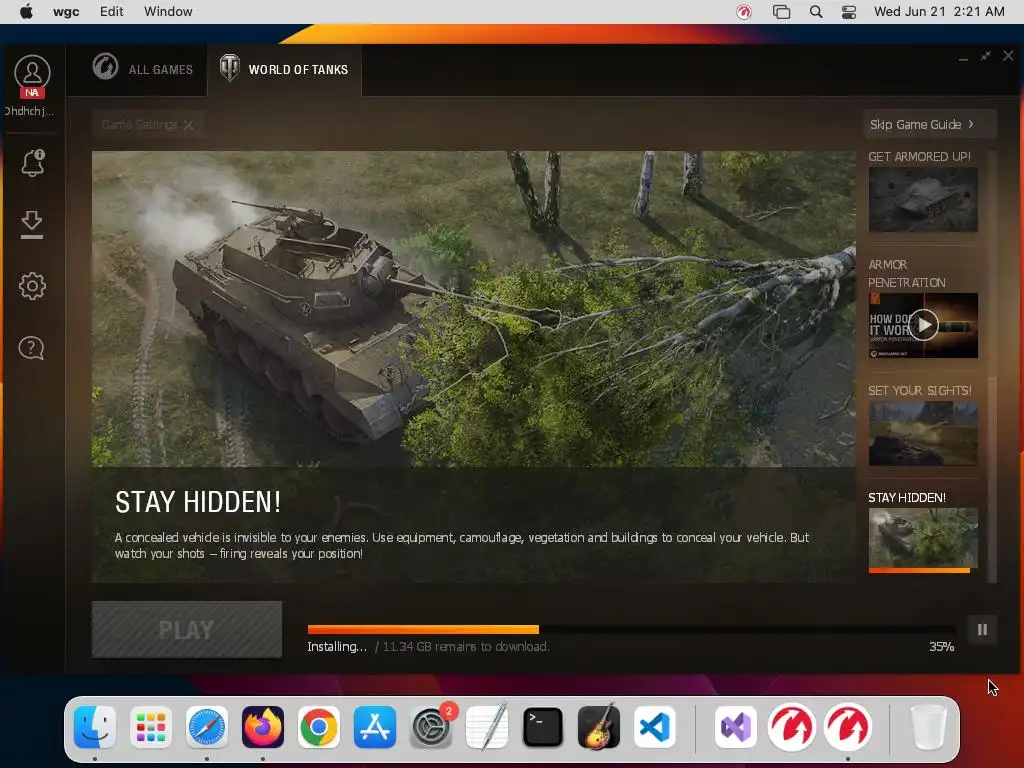Click the NA region badge

(32, 93)
